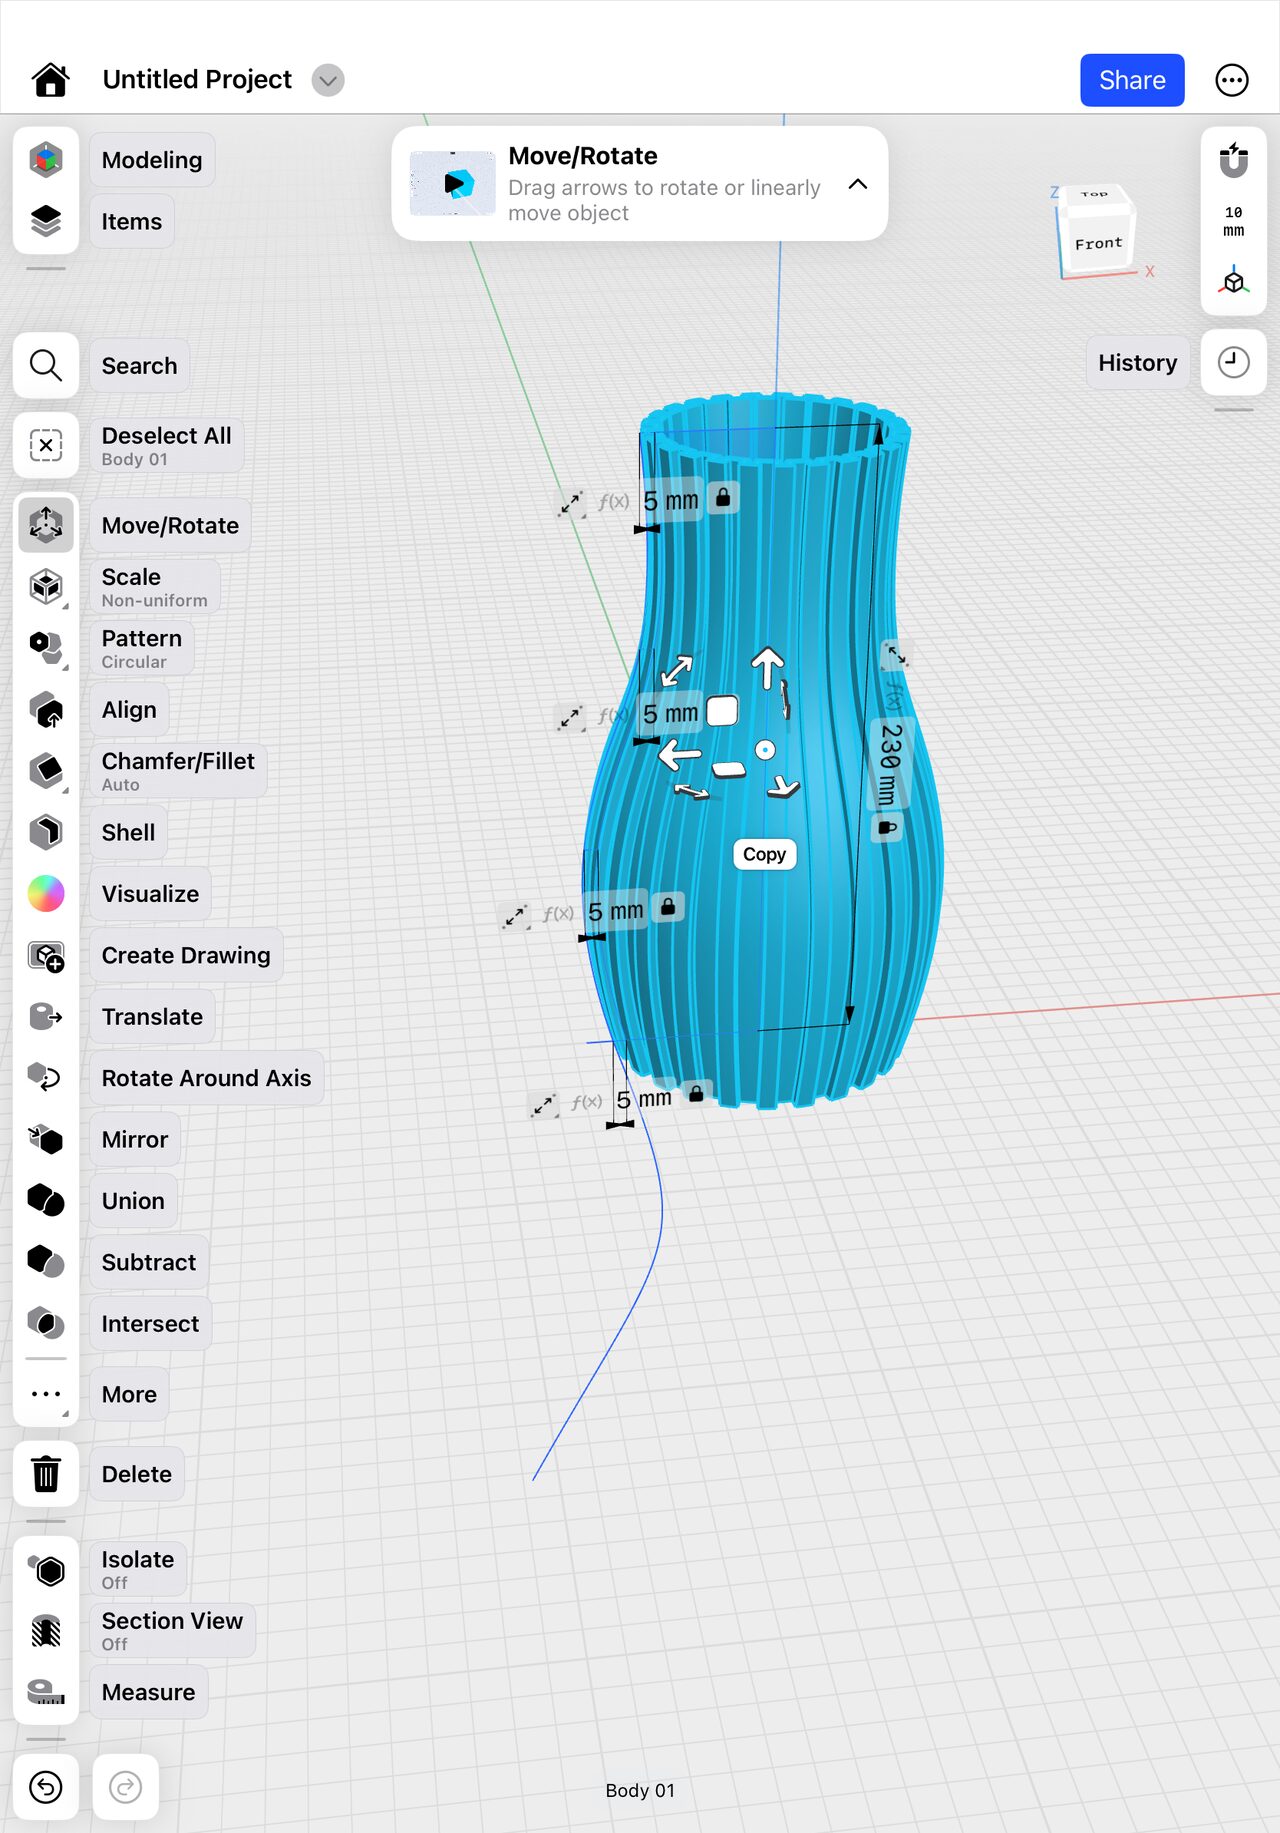Image resolution: width=1280 pixels, height=1833 pixels.
Task: Open the Visualize color wheel
Action: pyautogui.click(x=46, y=894)
